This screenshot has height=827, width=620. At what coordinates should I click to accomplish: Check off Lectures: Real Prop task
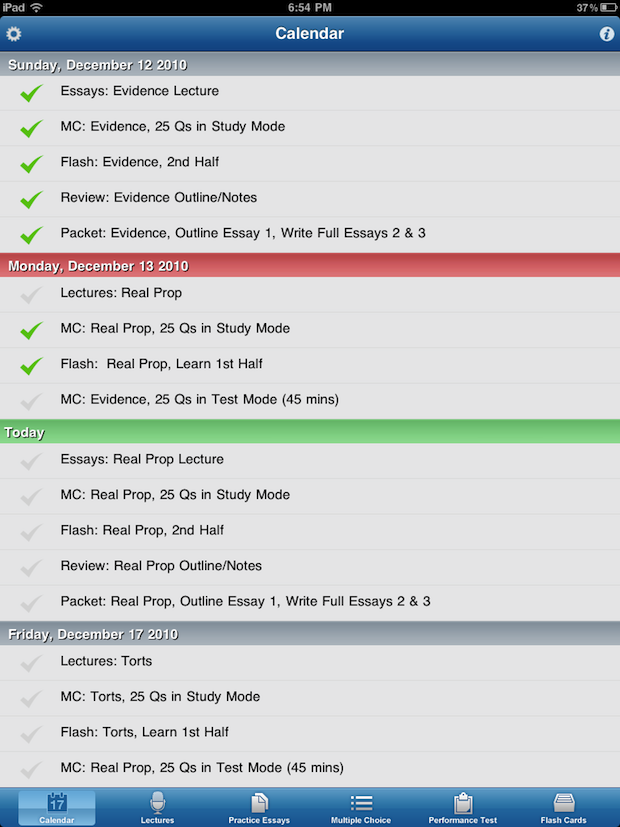[32, 295]
